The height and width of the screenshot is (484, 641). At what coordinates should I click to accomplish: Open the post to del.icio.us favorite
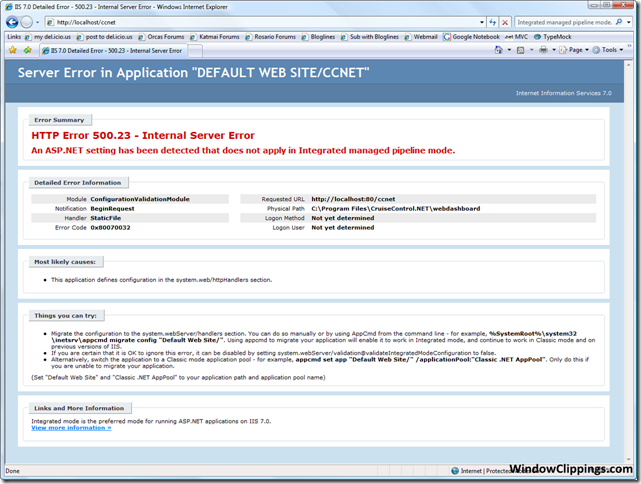coord(105,37)
